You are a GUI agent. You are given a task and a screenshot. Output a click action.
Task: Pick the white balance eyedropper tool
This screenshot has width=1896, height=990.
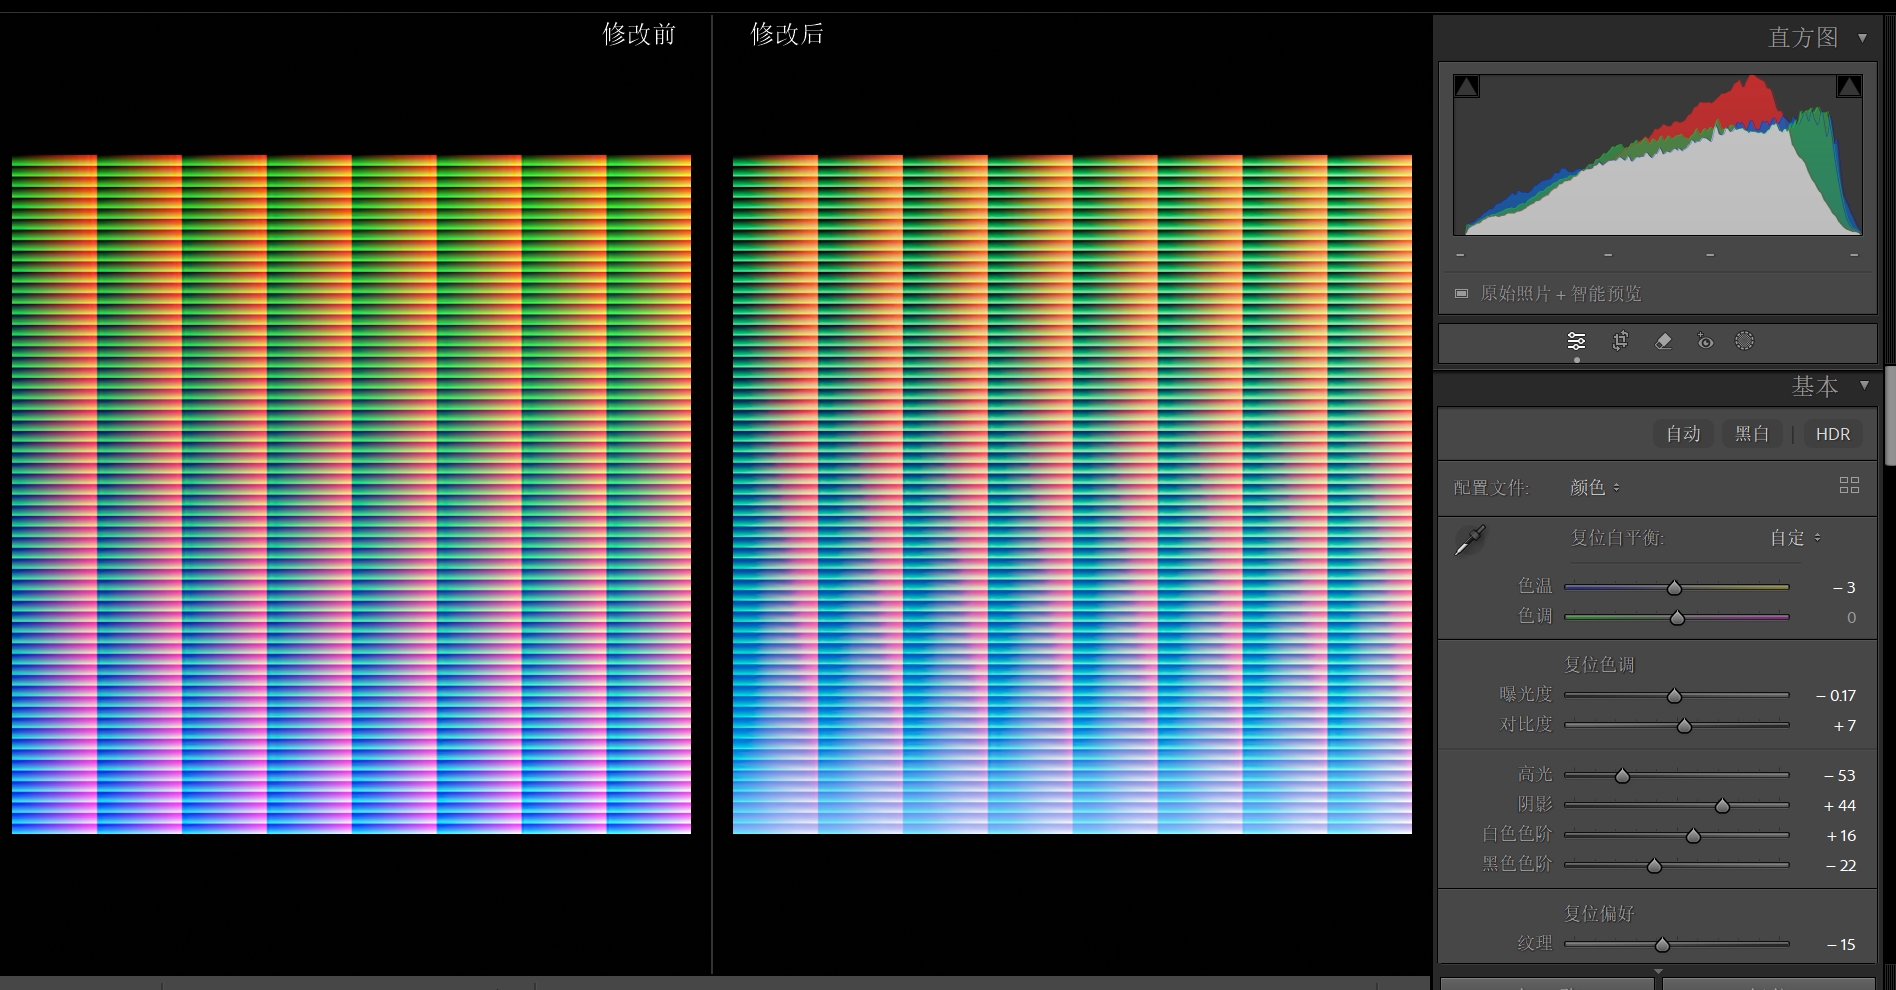(1469, 540)
